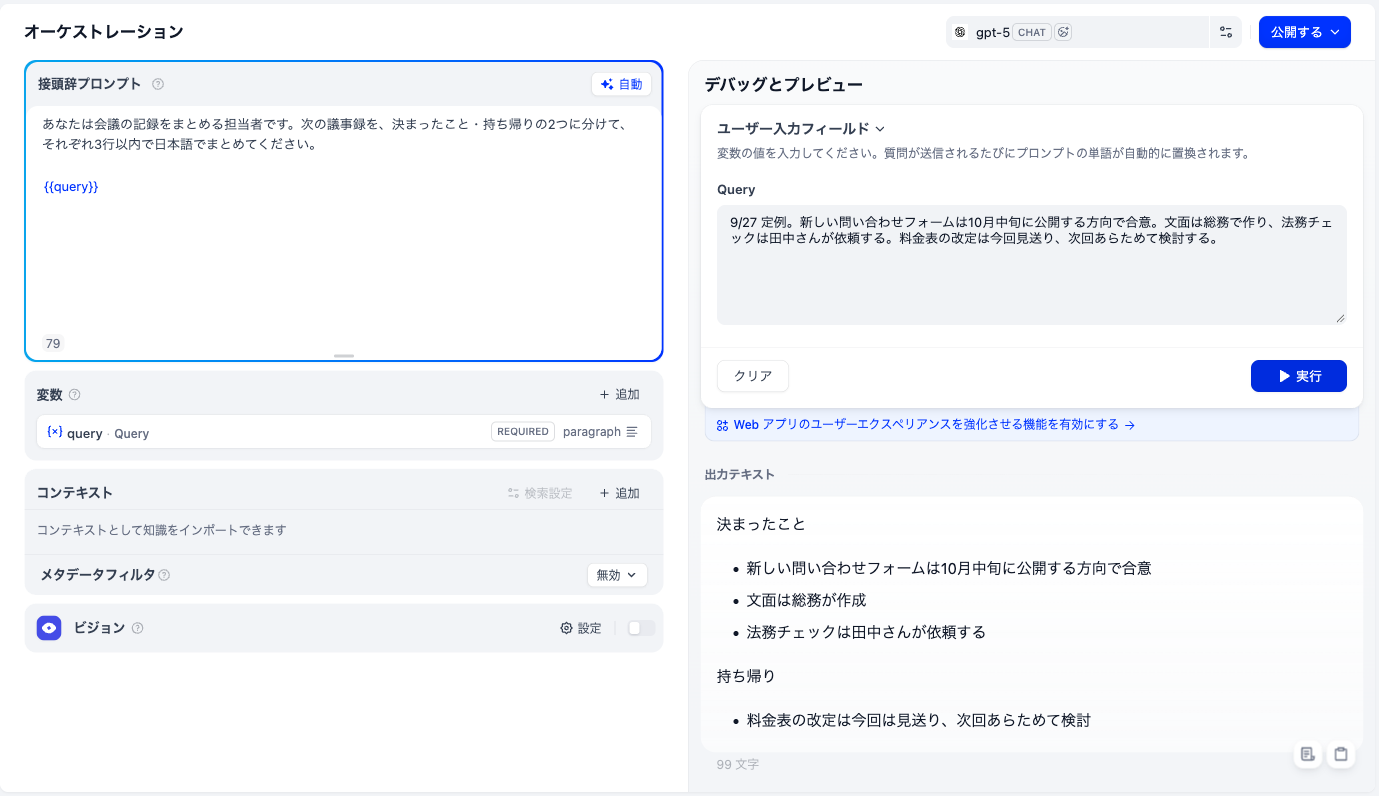Click the 実行 run button

point(1298,376)
